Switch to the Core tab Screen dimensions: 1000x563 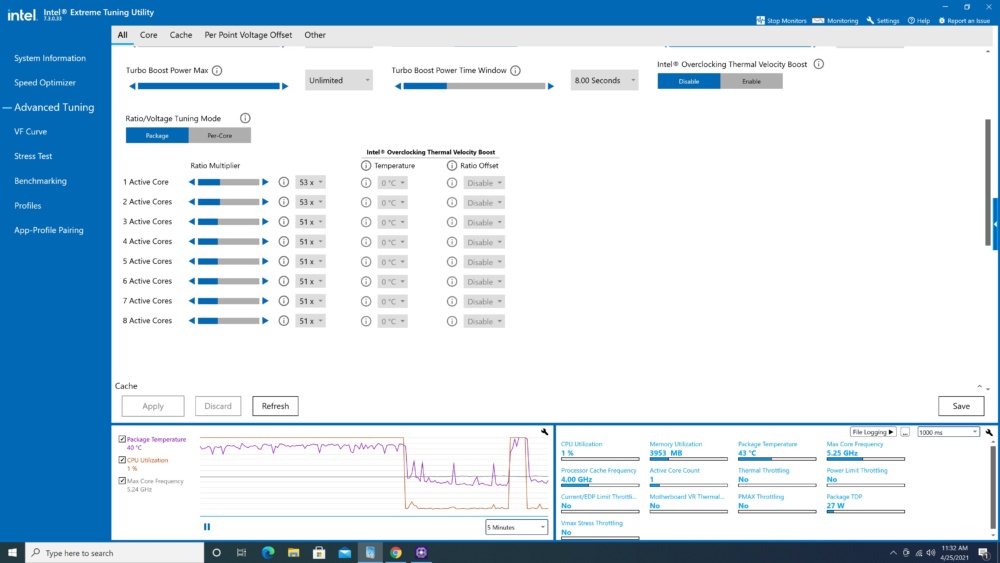click(x=149, y=35)
